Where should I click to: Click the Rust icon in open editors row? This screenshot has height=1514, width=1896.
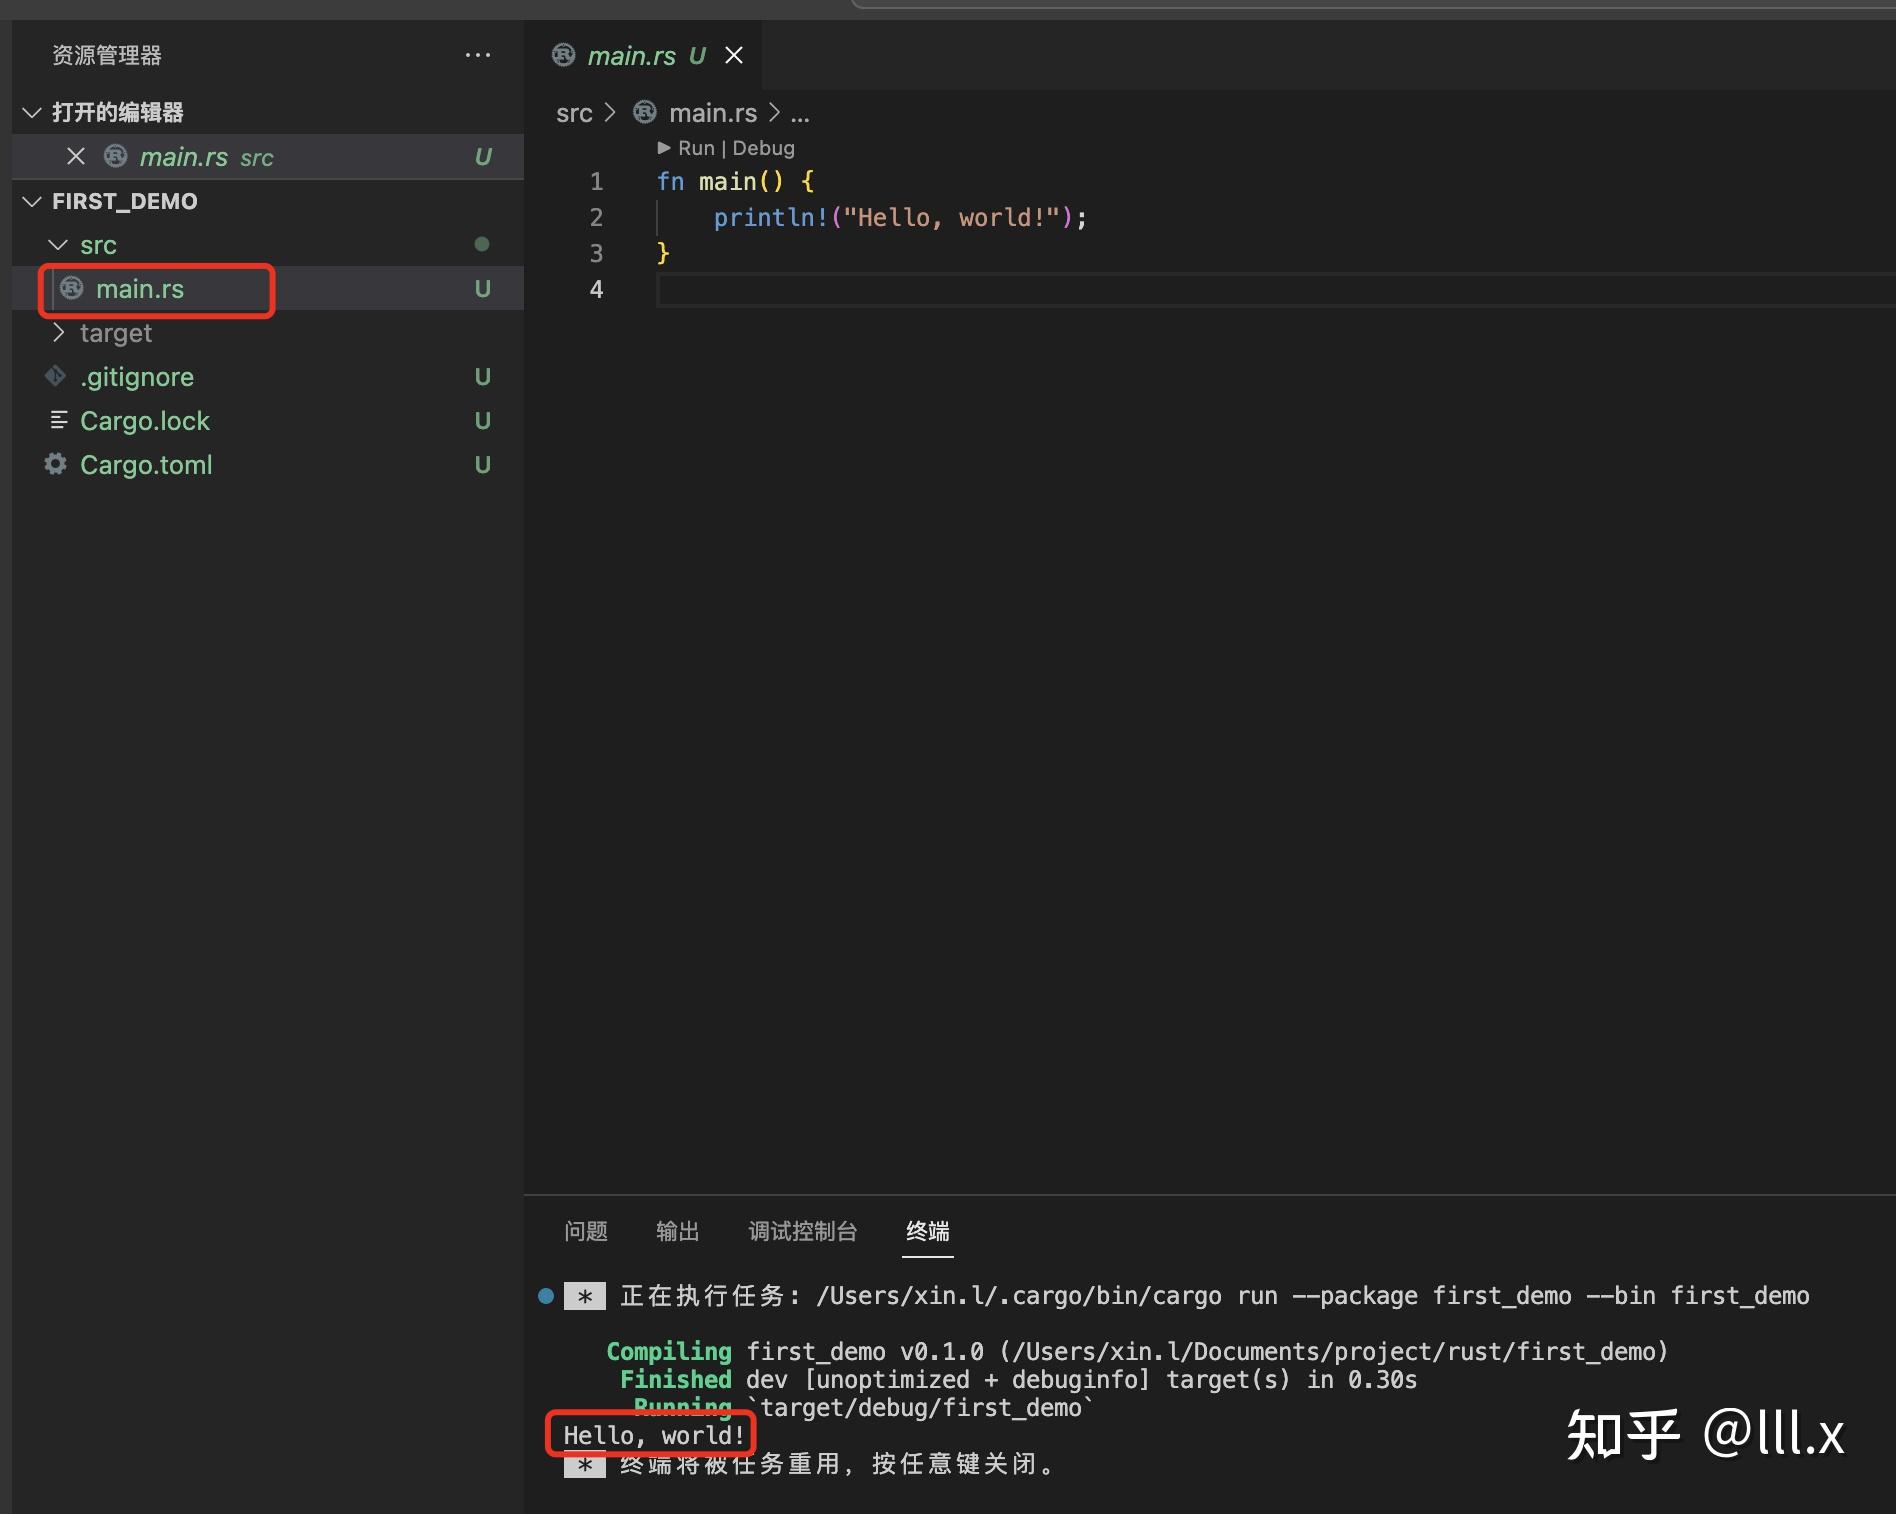tap(116, 156)
